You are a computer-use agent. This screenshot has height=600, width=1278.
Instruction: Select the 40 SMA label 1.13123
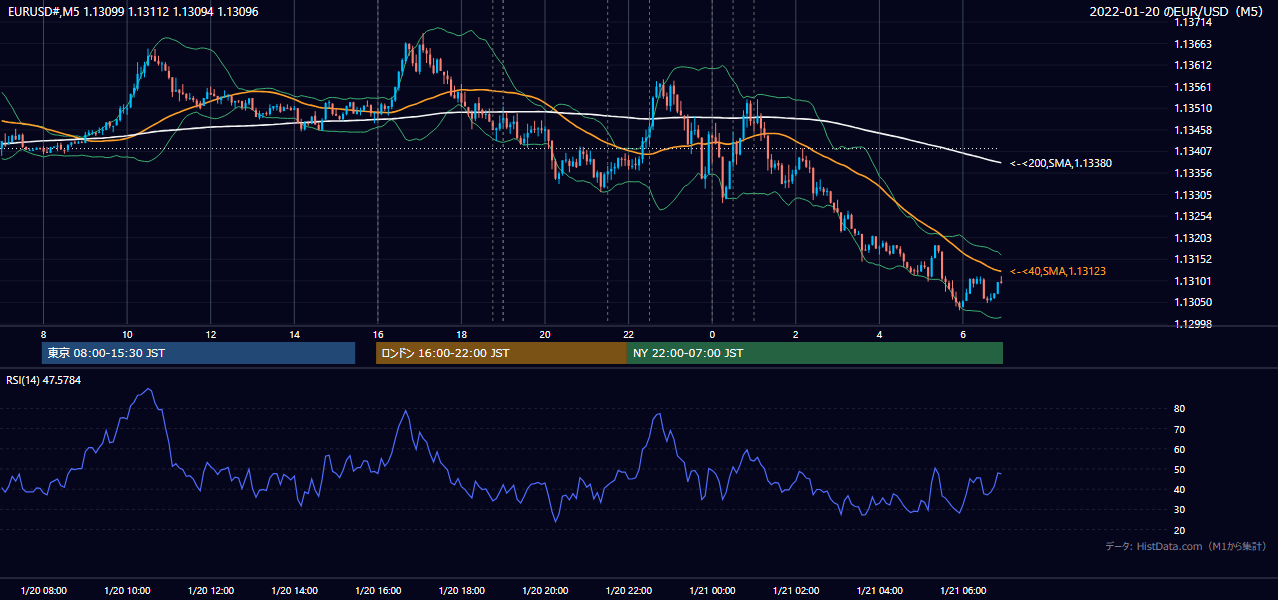pyautogui.click(x=1058, y=271)
